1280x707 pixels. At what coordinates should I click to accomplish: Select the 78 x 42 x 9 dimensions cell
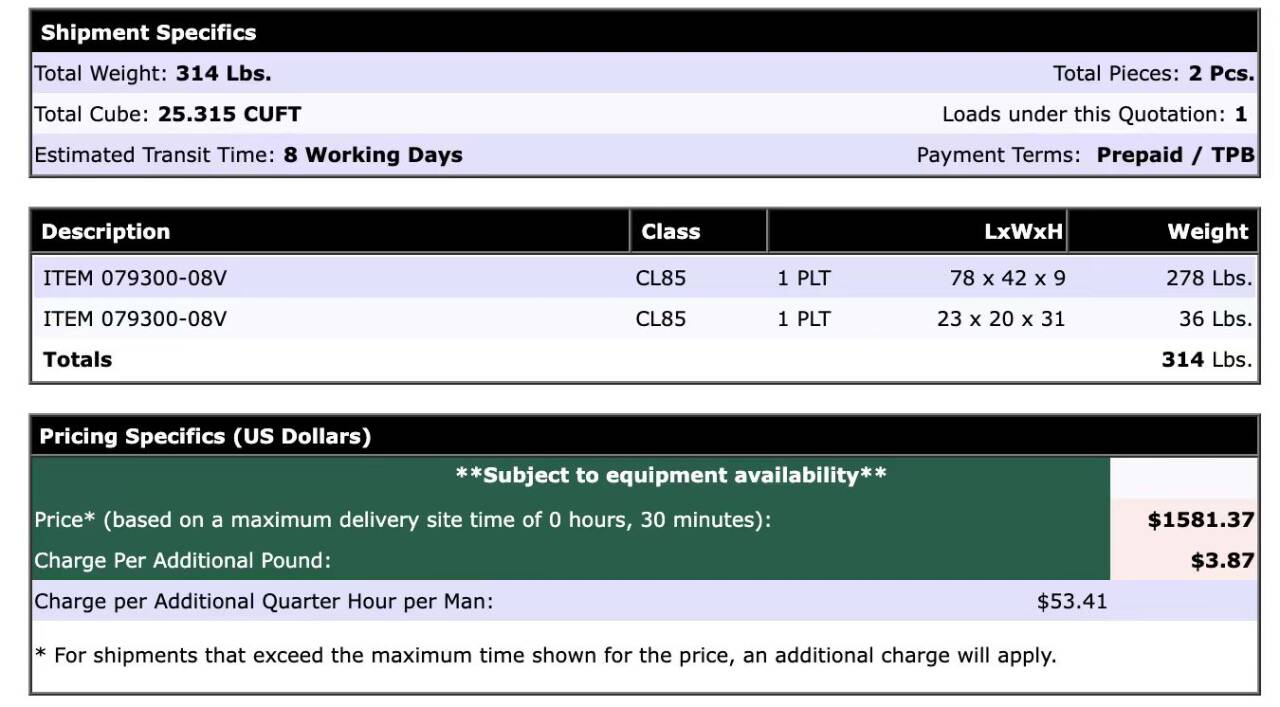tap(1007, 278)
